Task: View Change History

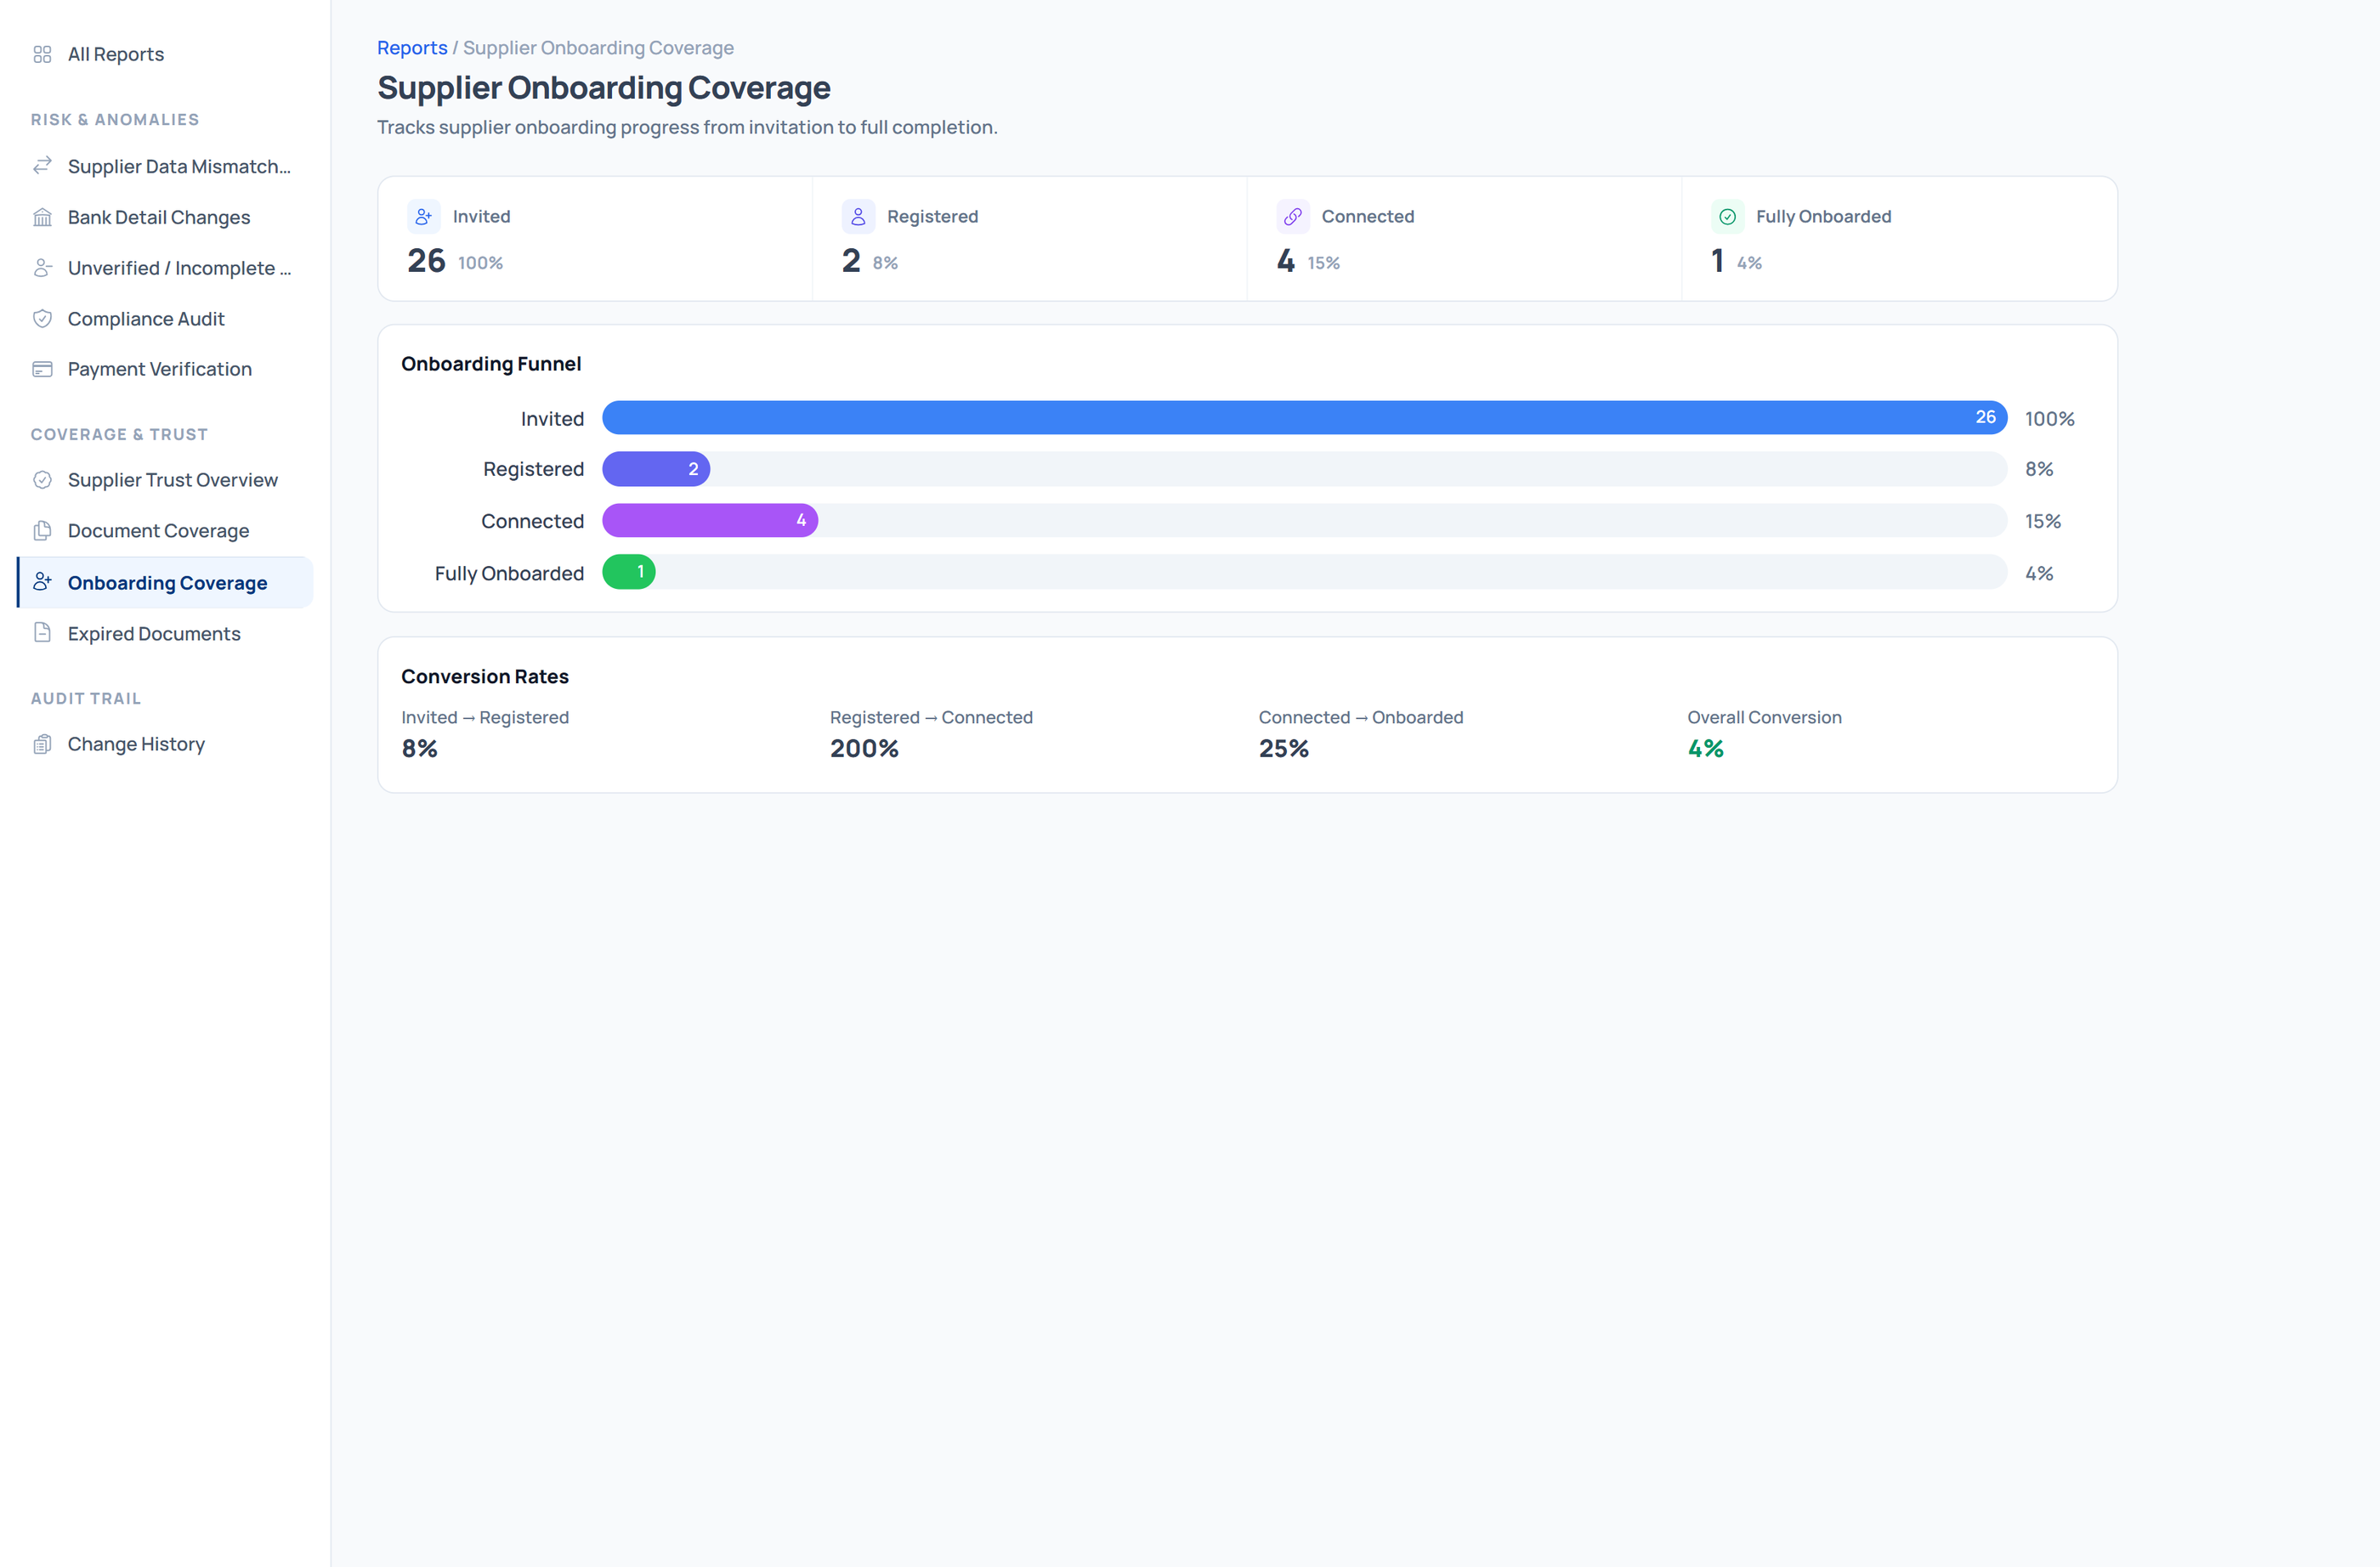Action: click(165, 744)
